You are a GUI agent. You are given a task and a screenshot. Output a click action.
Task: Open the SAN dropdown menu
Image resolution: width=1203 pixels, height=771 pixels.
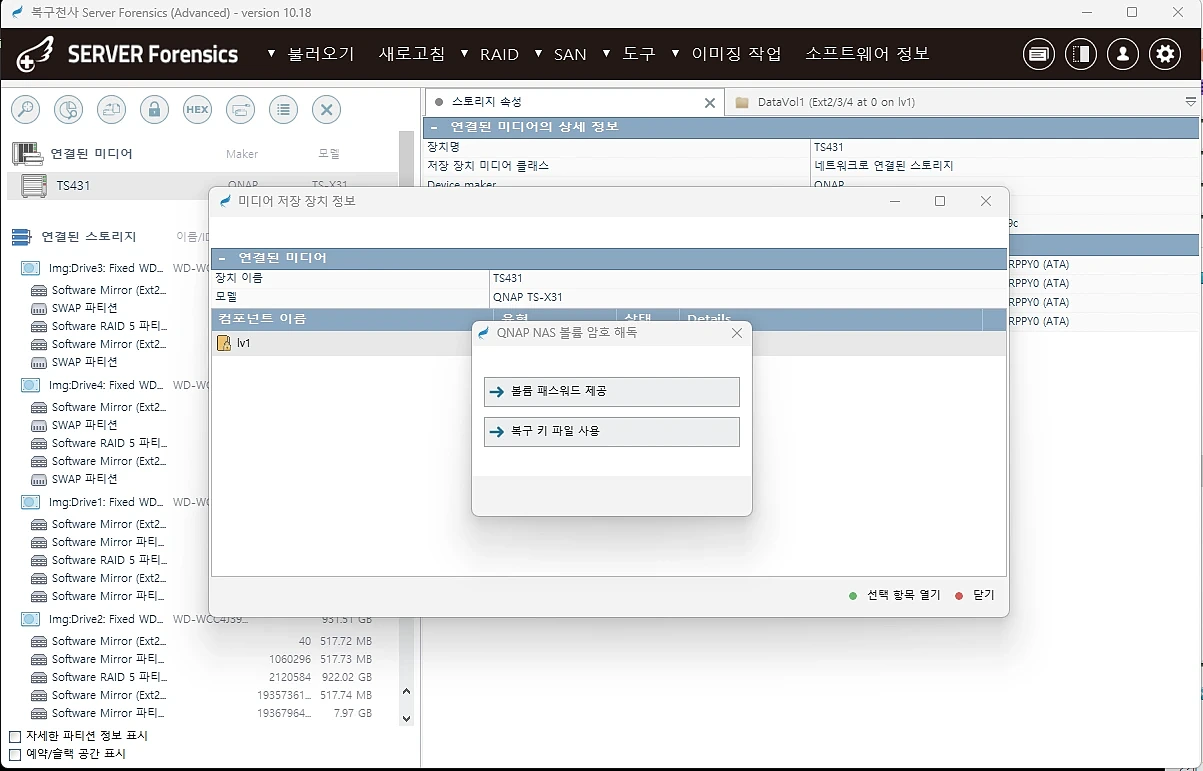[x=561, y=54]
